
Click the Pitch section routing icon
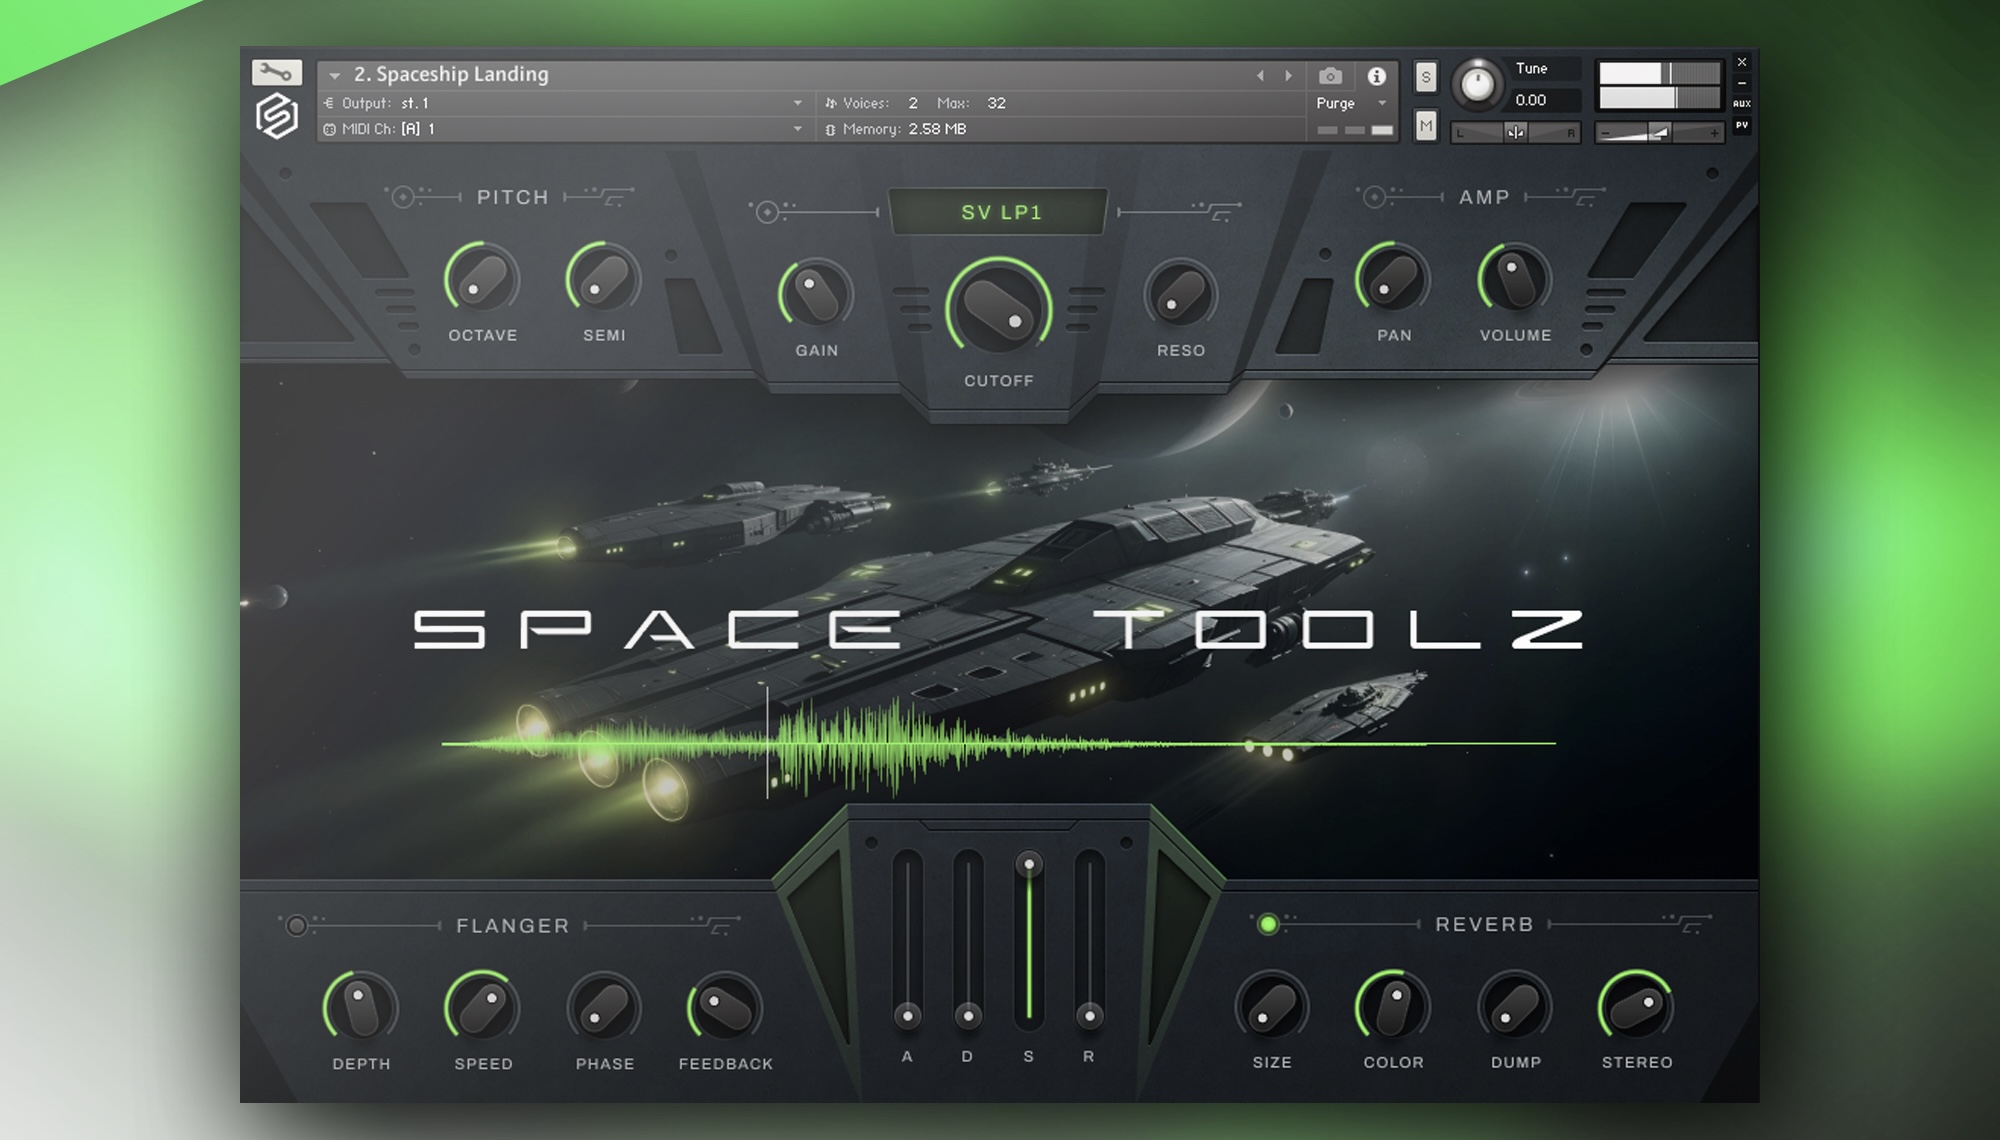600,196
